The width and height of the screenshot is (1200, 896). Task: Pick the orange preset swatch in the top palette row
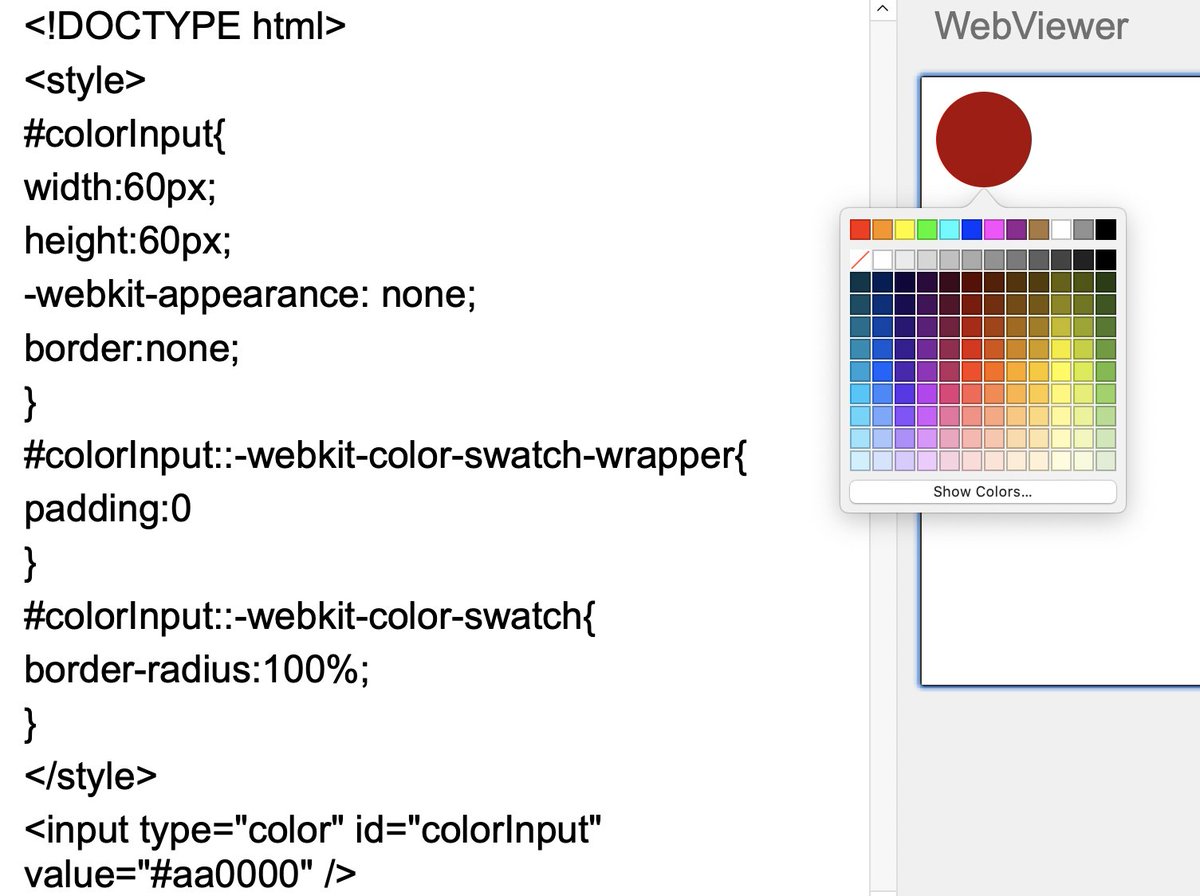882,229
